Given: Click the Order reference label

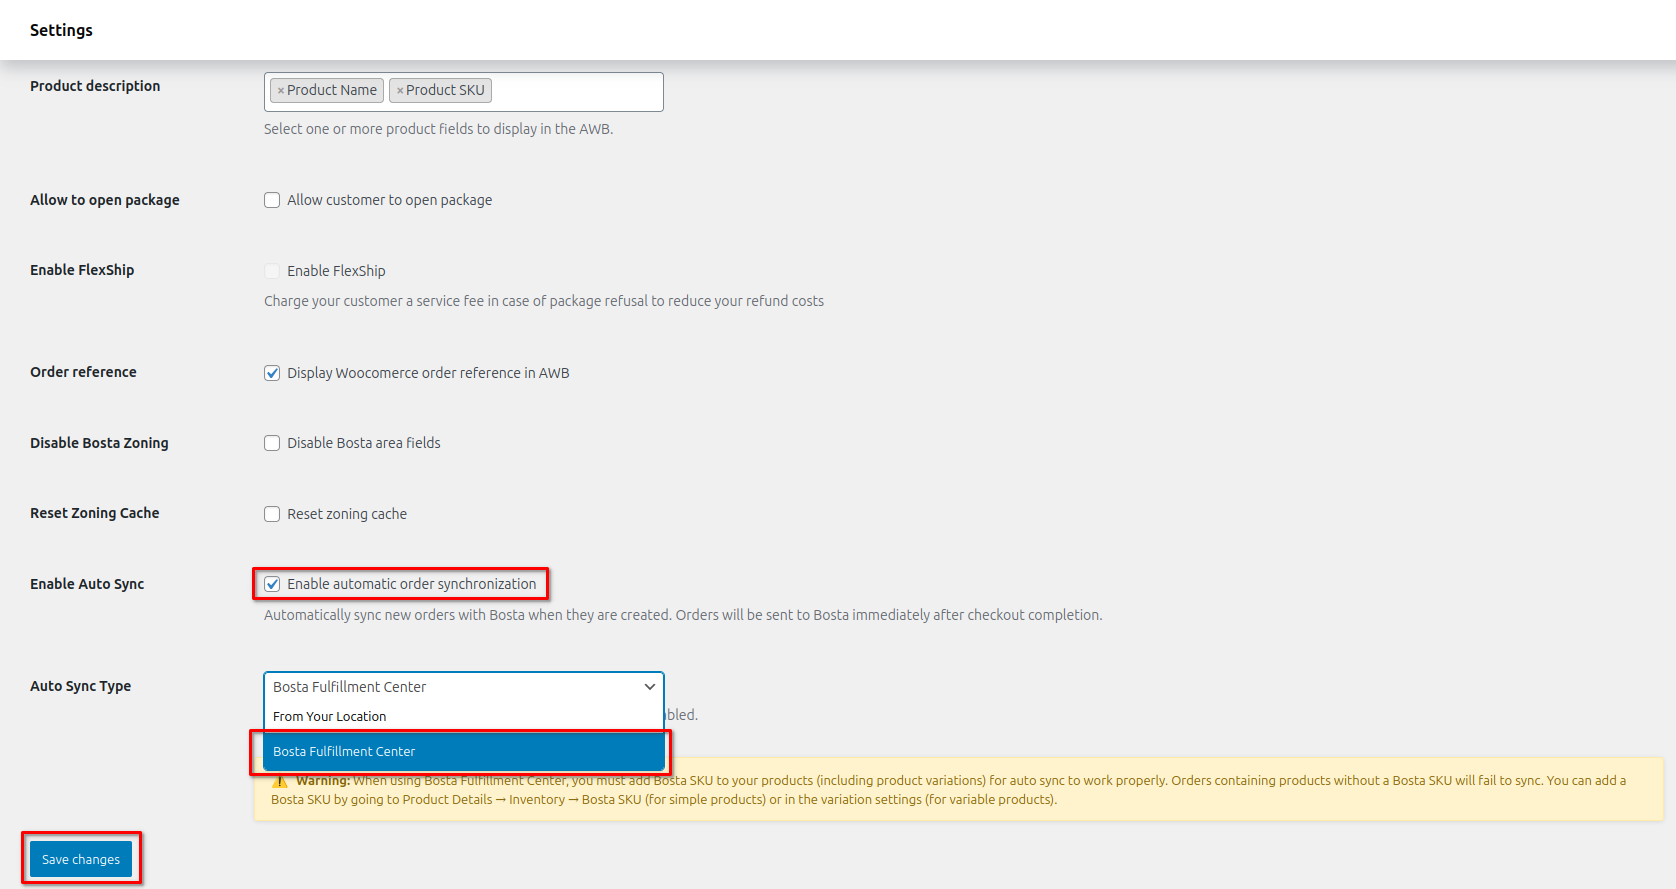Looking at the screenshot, I should pyautogui.click(x=83, y=372).
